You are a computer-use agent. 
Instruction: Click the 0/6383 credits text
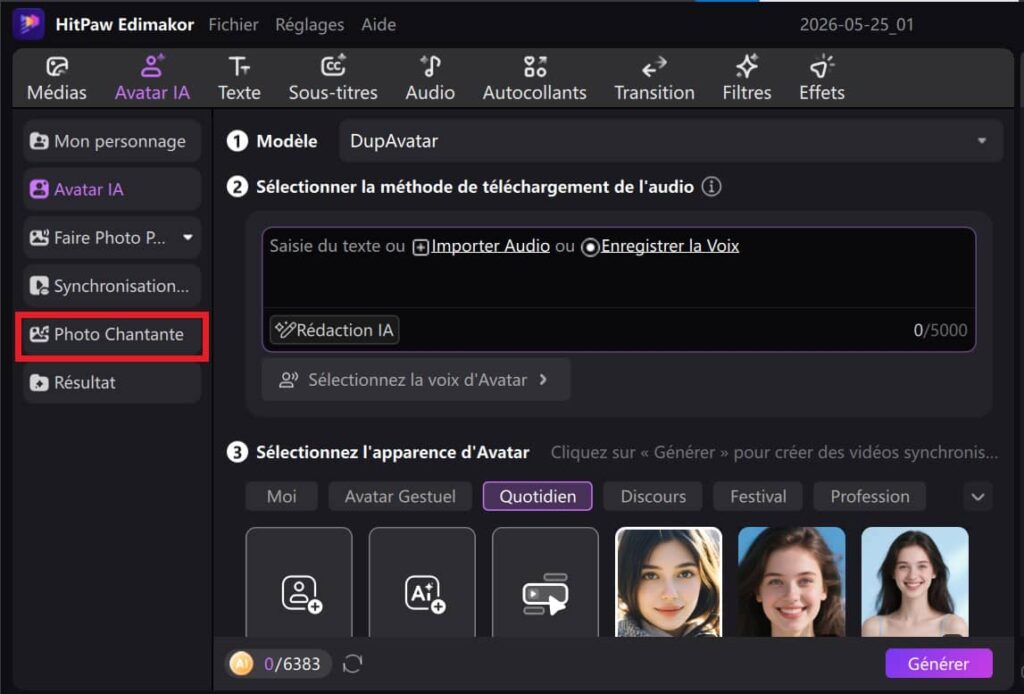click(292, 664)
